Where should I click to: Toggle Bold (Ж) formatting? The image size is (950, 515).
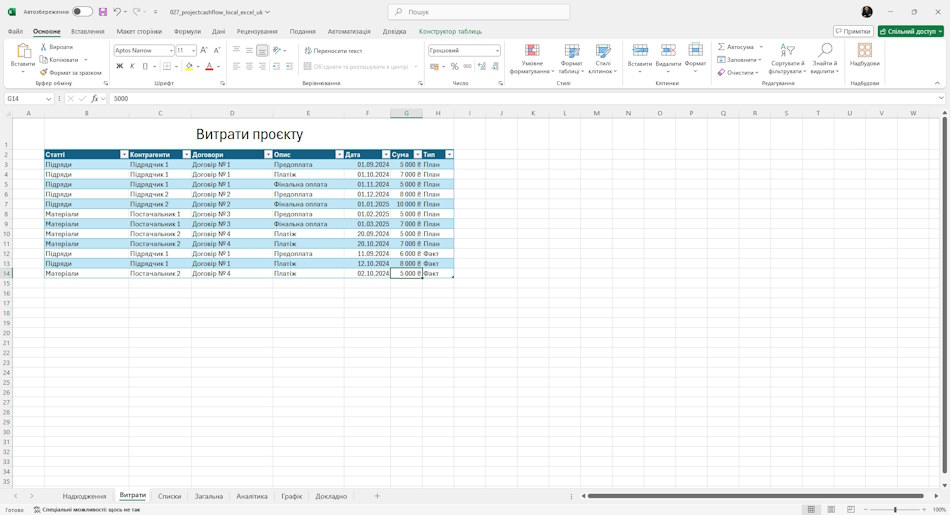(119, 67)
